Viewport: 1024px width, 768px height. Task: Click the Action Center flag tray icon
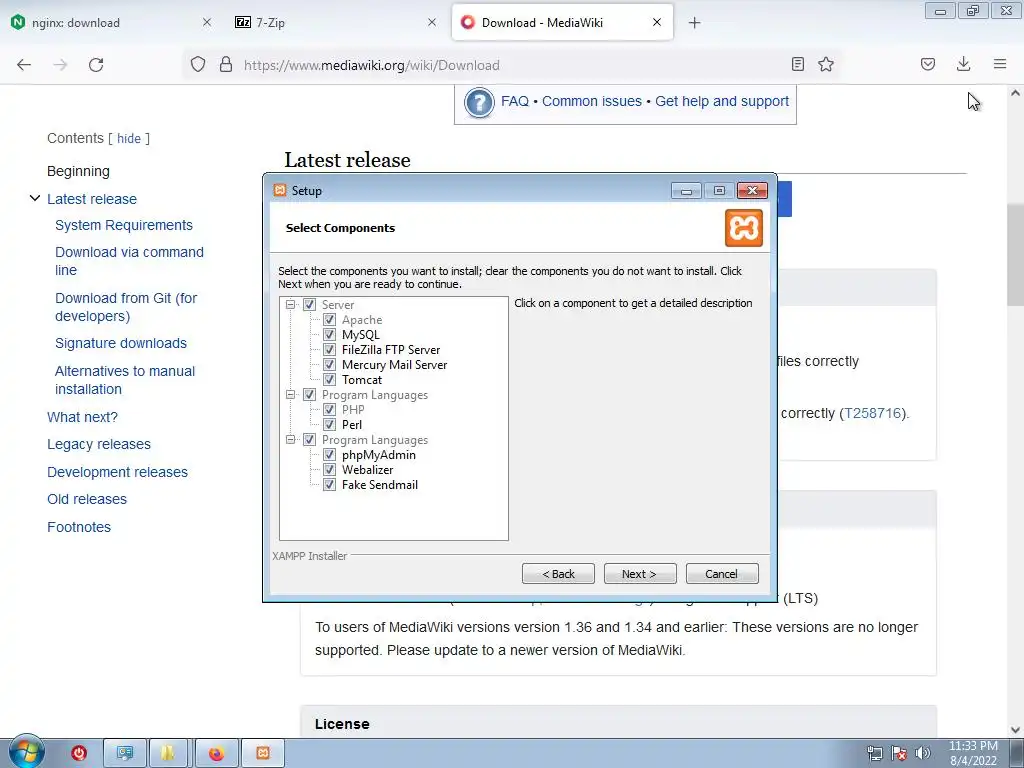coord(899,753)
